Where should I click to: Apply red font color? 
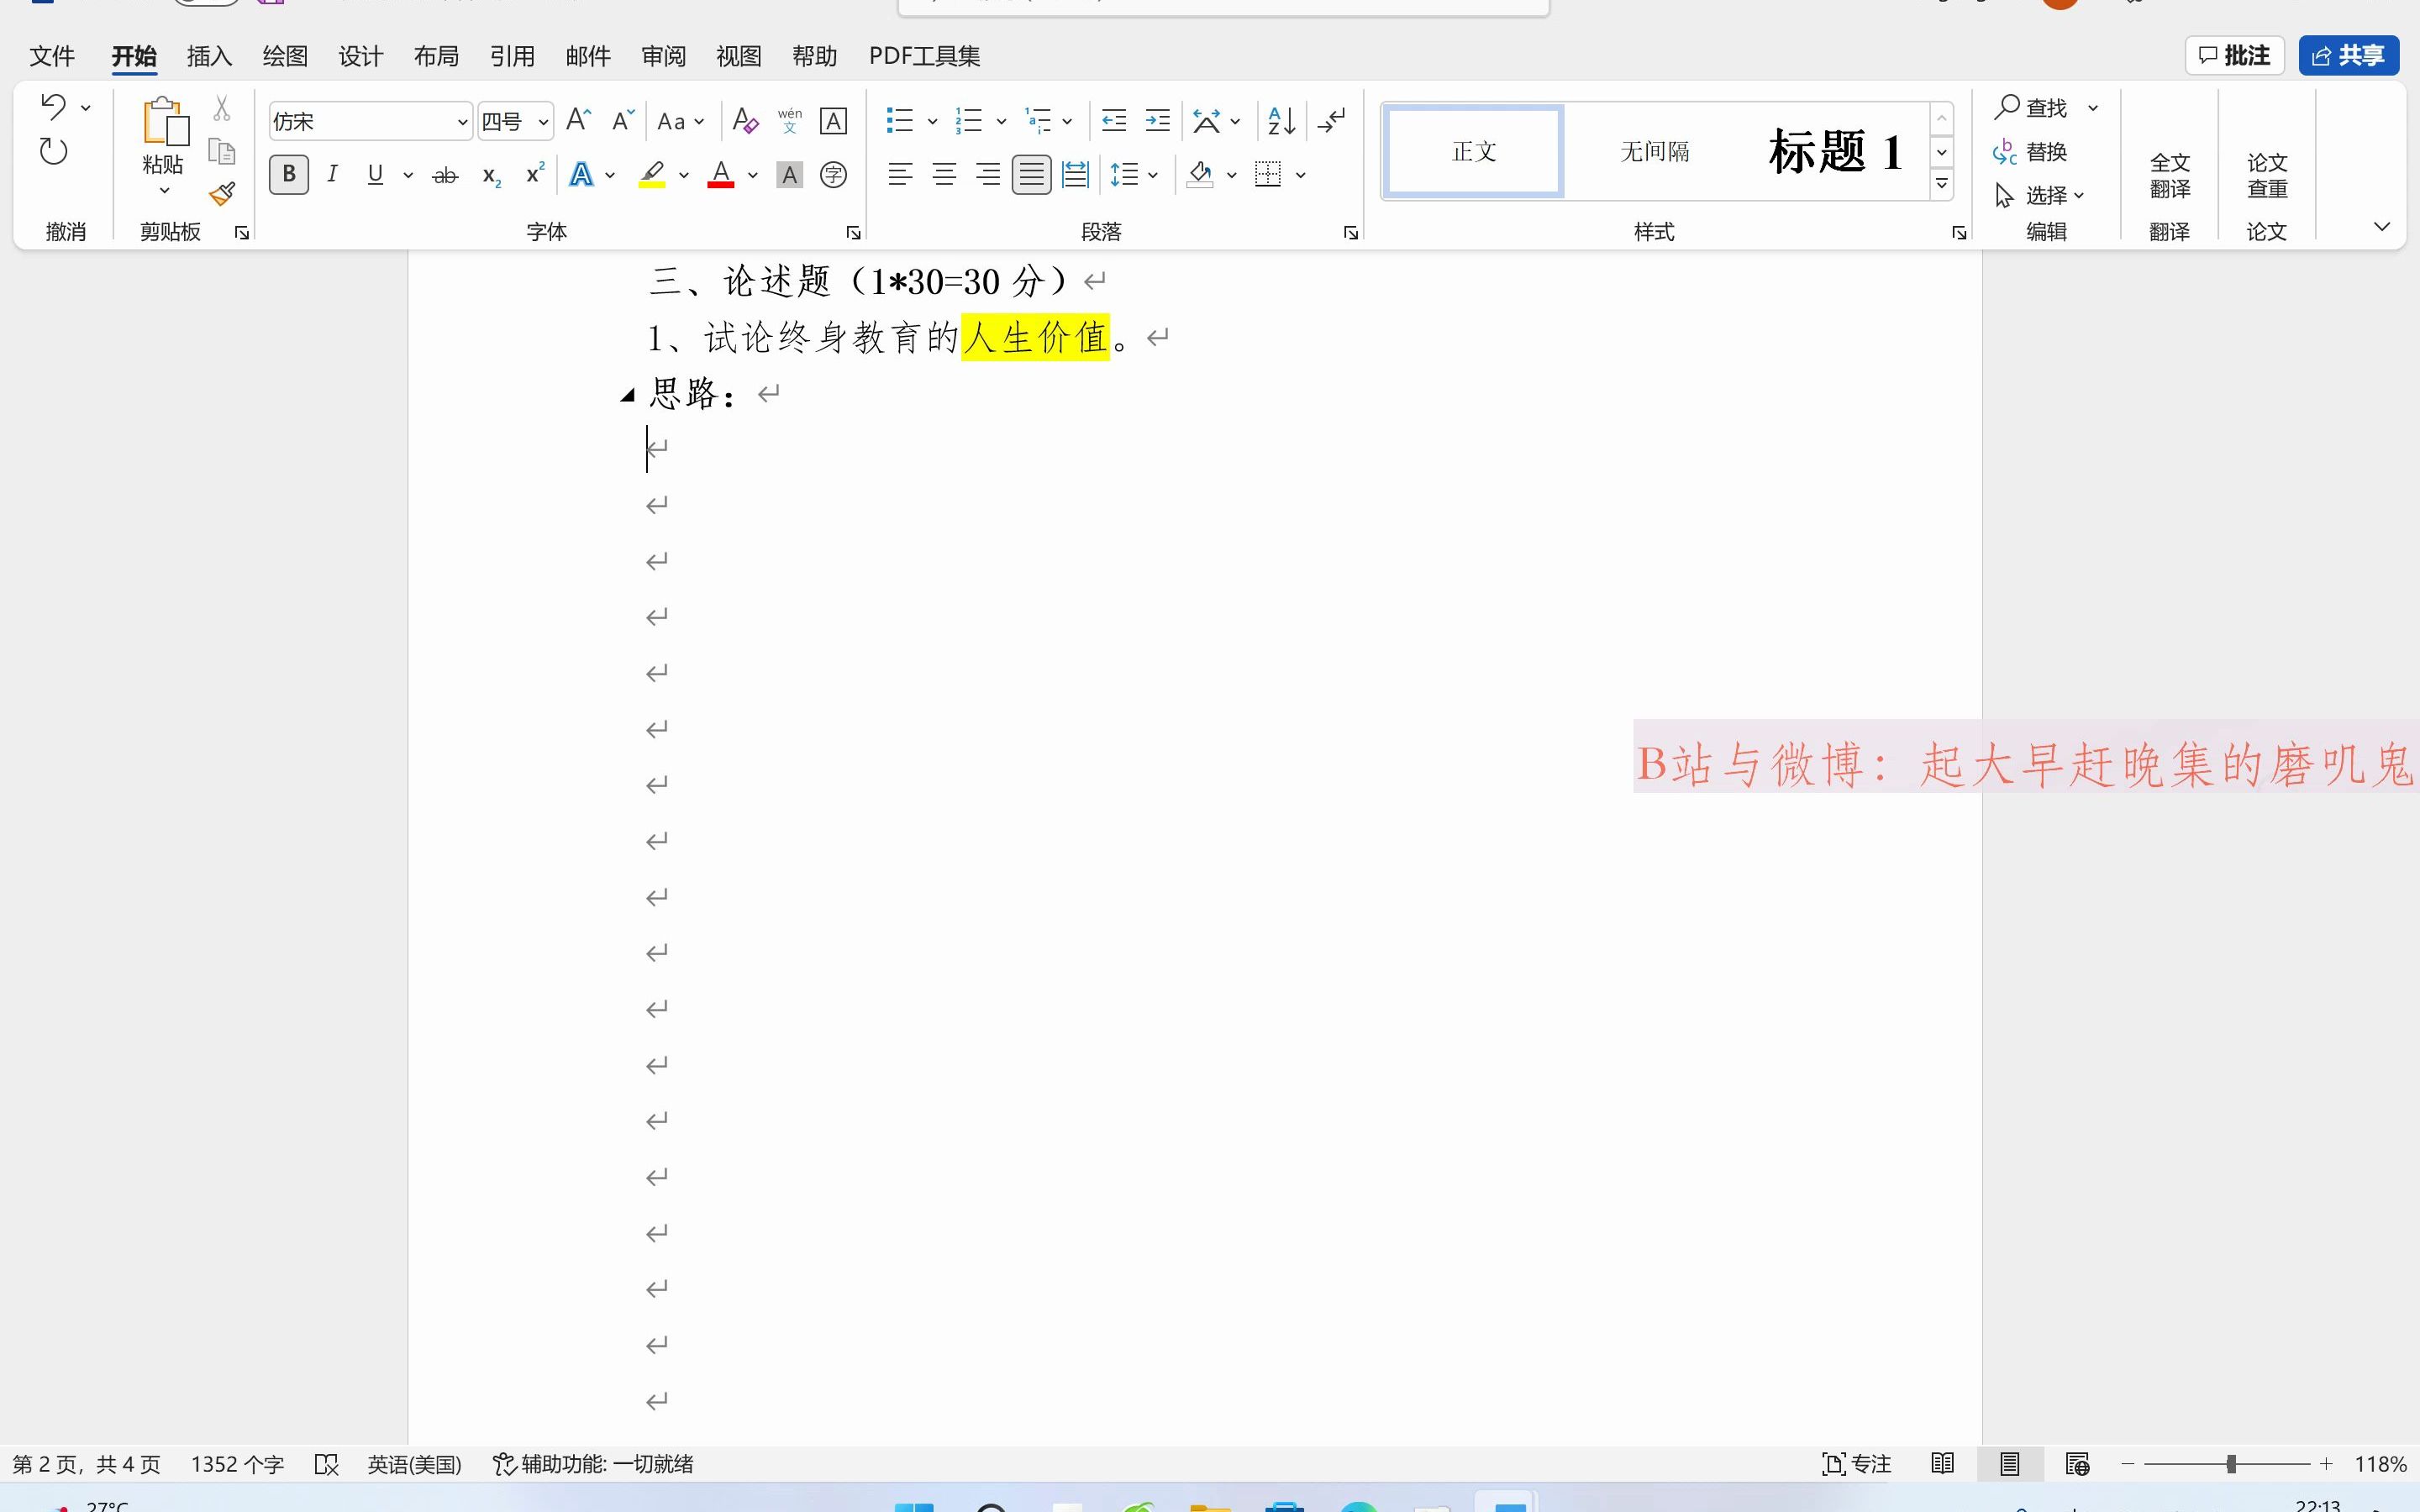pyautogui.click(x=721, y=175)
